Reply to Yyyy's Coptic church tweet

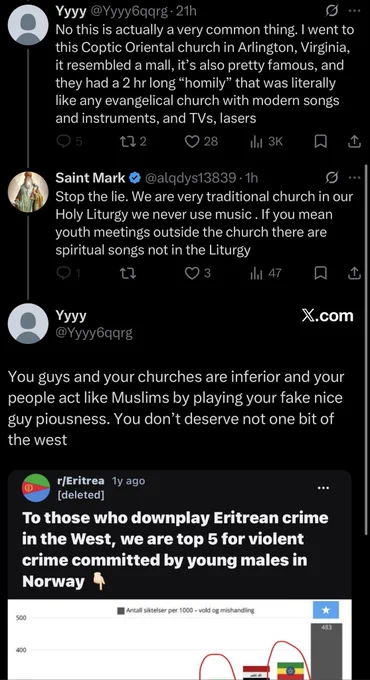click(69, 142)
